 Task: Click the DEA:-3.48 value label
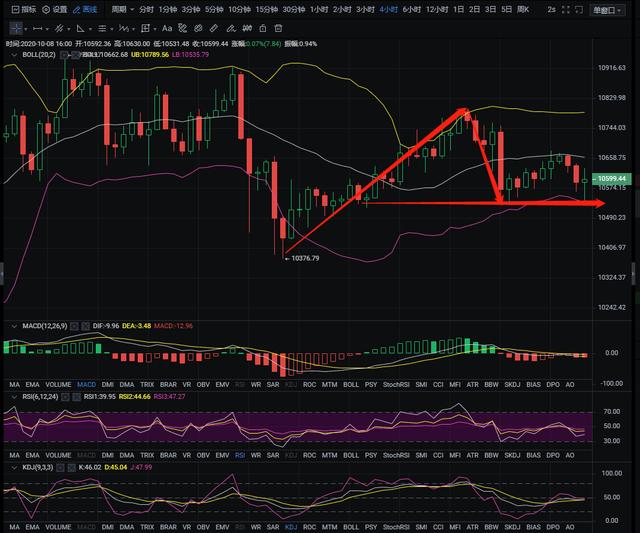pyautogui.click(x=136, y=326)
